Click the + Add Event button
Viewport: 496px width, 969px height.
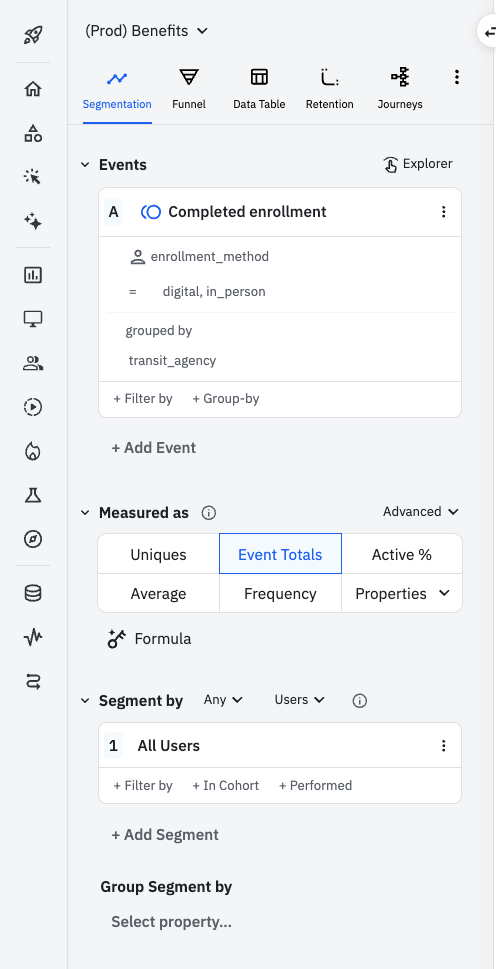tap(154, 447)
